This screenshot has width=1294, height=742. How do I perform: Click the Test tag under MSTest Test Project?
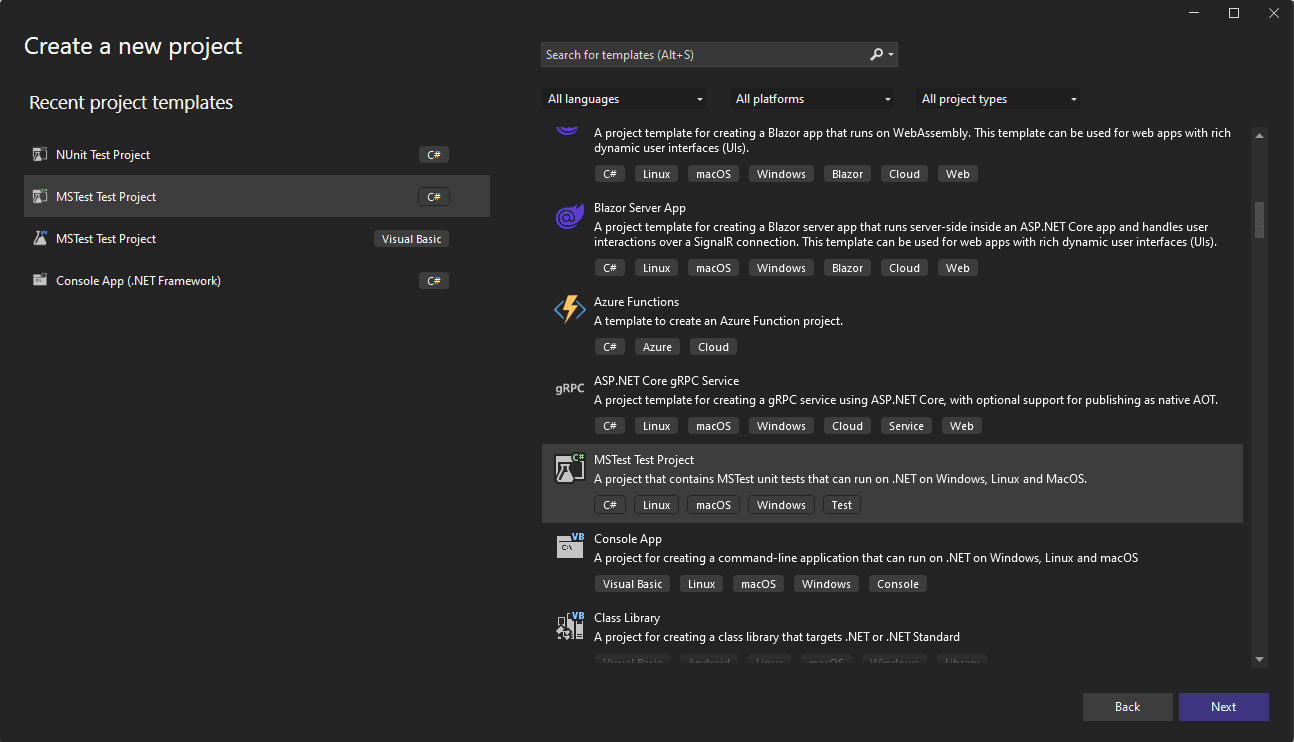point(842,505)
